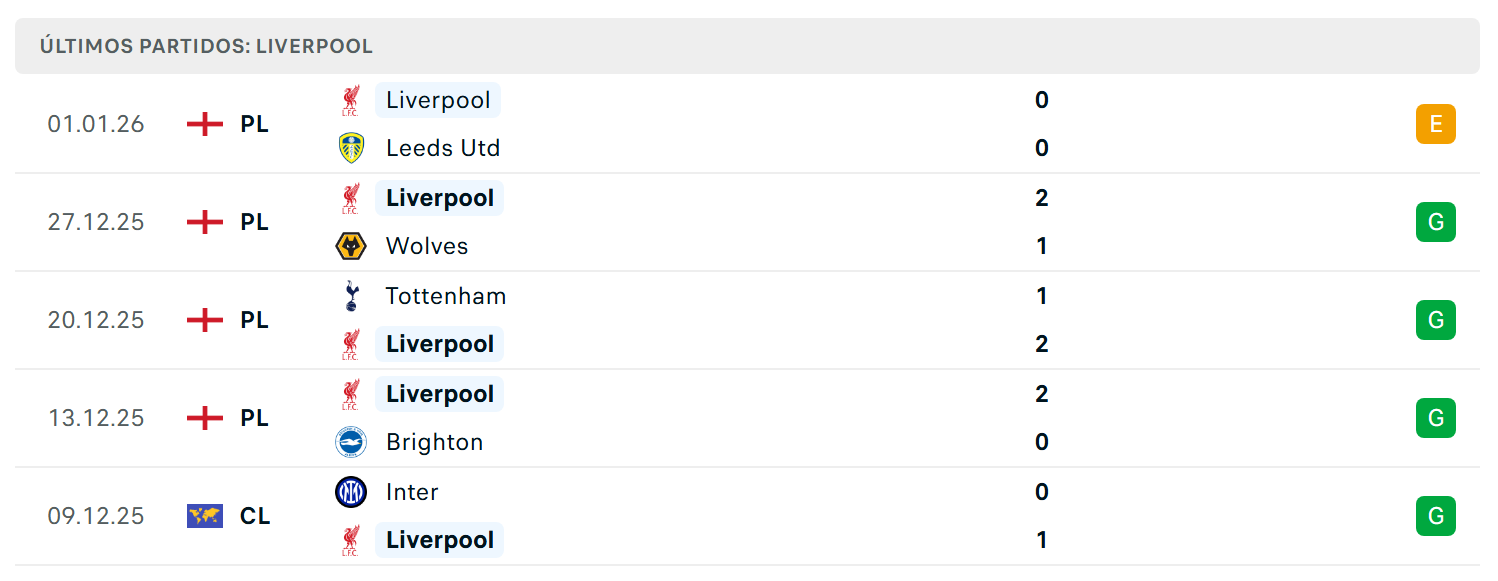This screenshot has width=1498, height=581.
Task: Click the Brighton club crest icon
Action: point(351,442)
